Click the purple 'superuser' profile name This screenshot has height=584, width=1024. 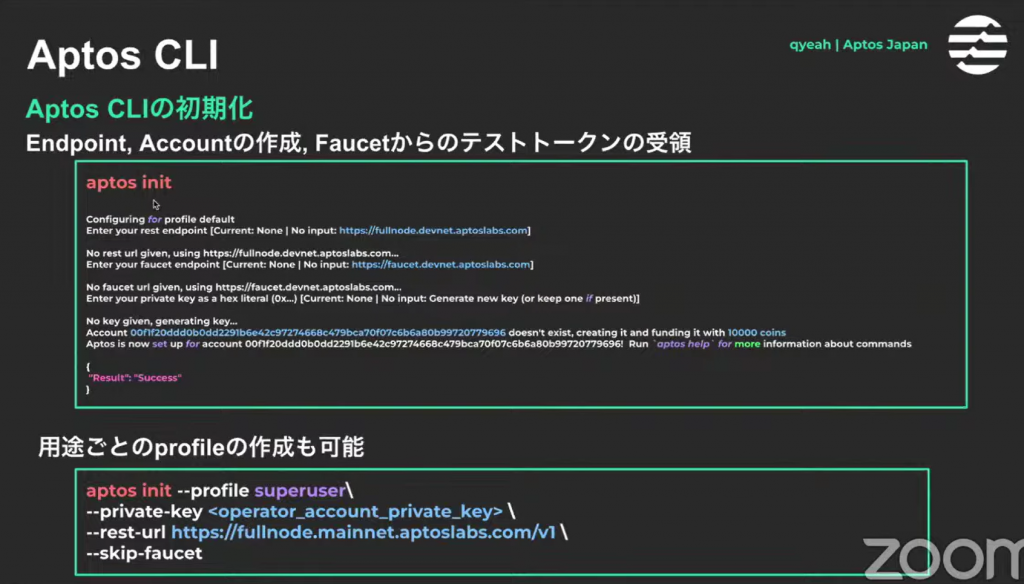coord(298,490)
